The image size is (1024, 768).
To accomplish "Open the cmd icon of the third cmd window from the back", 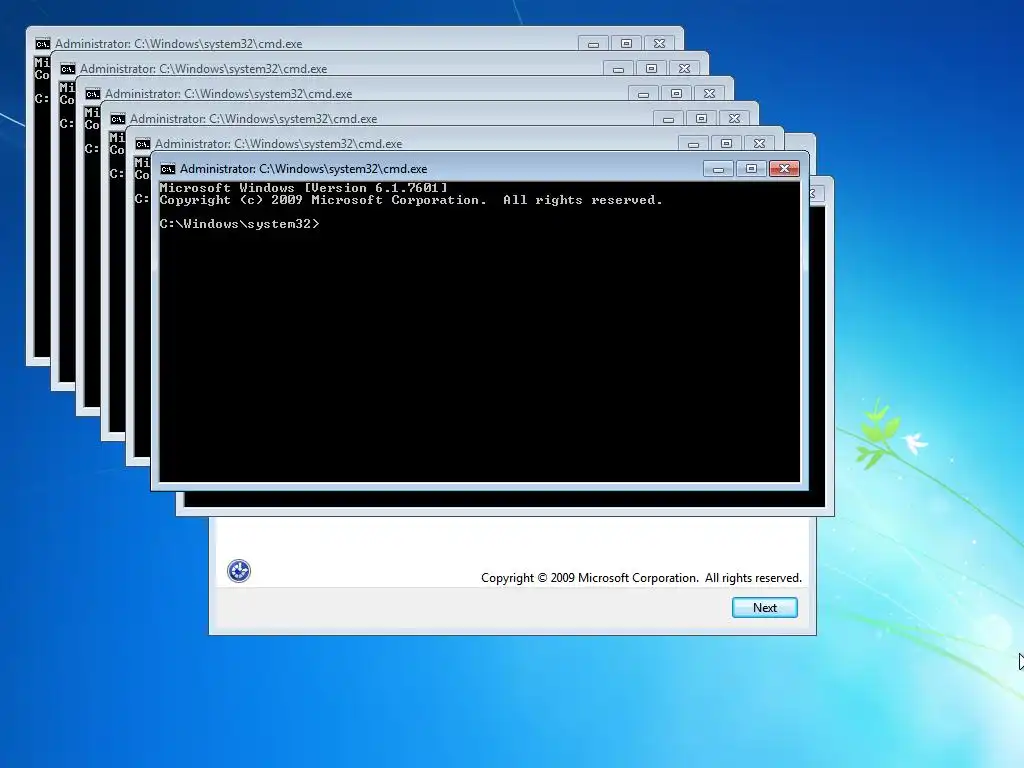I will point(92,94).
